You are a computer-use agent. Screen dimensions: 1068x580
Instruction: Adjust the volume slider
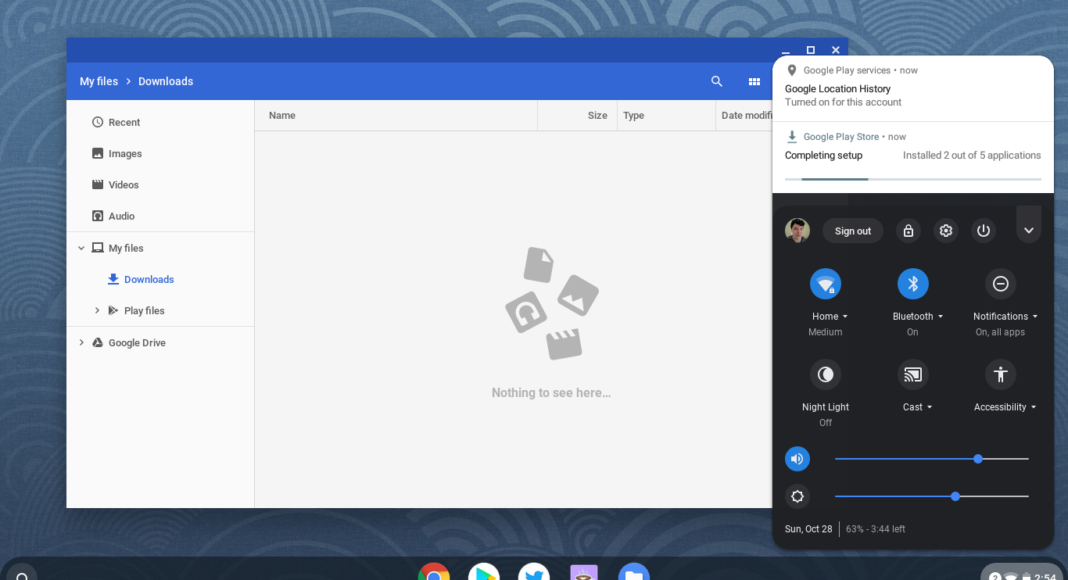[977, 459]
